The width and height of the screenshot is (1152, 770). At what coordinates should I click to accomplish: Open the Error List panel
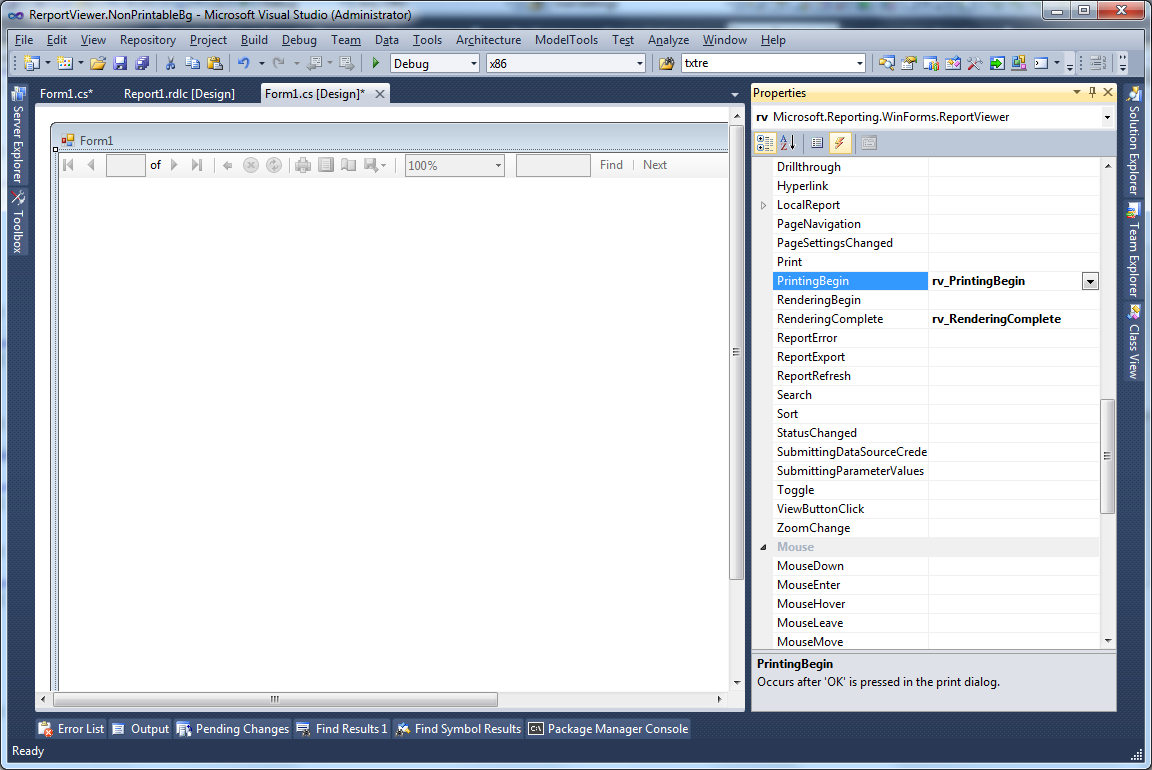pyautogui.click(x=72, y=729)
